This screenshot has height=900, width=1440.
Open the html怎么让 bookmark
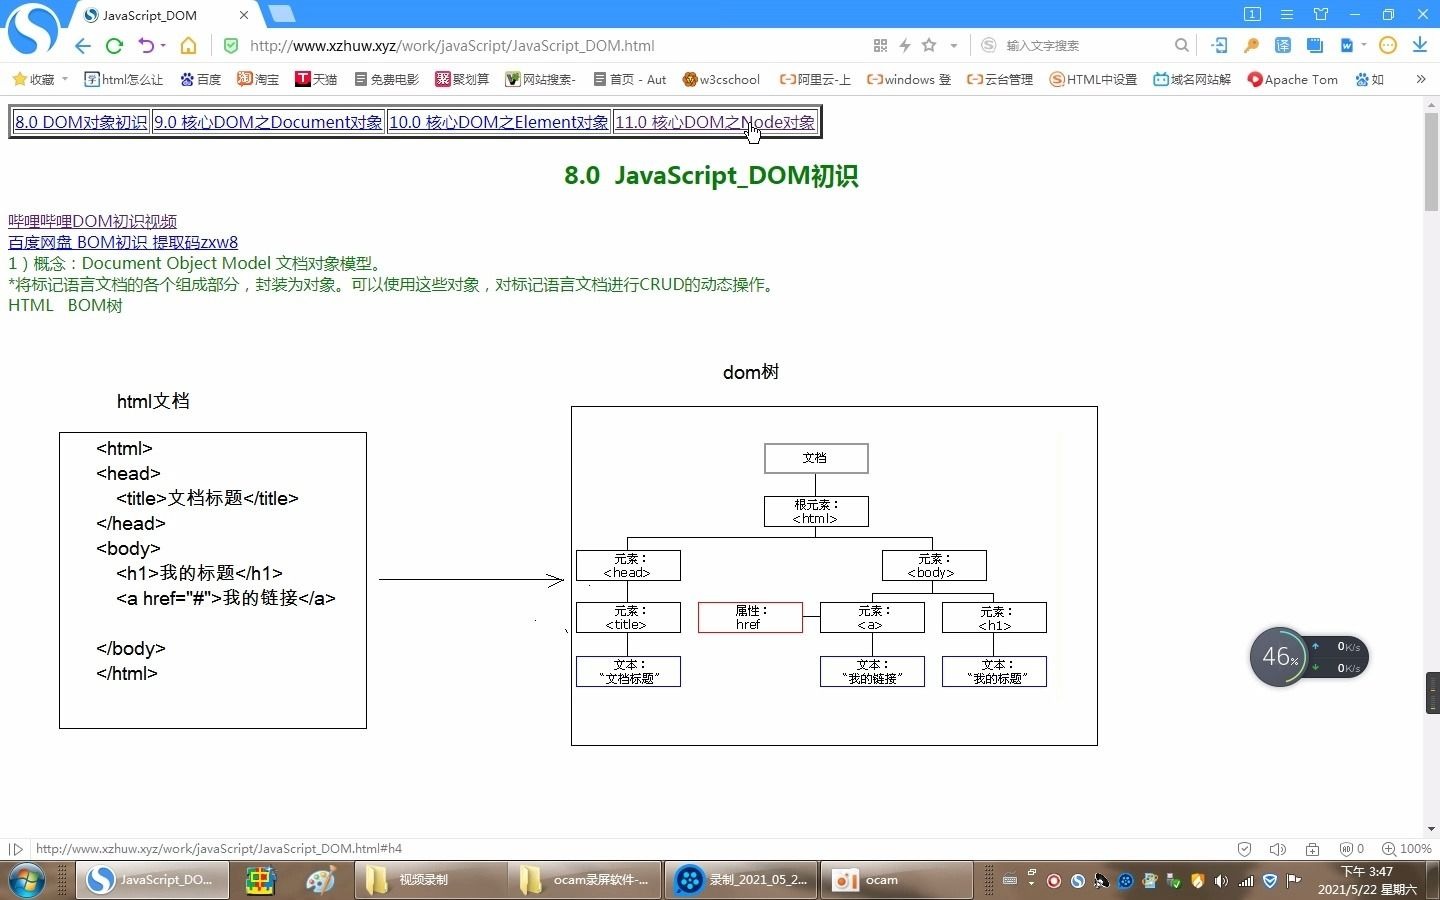tap(123, 79)
